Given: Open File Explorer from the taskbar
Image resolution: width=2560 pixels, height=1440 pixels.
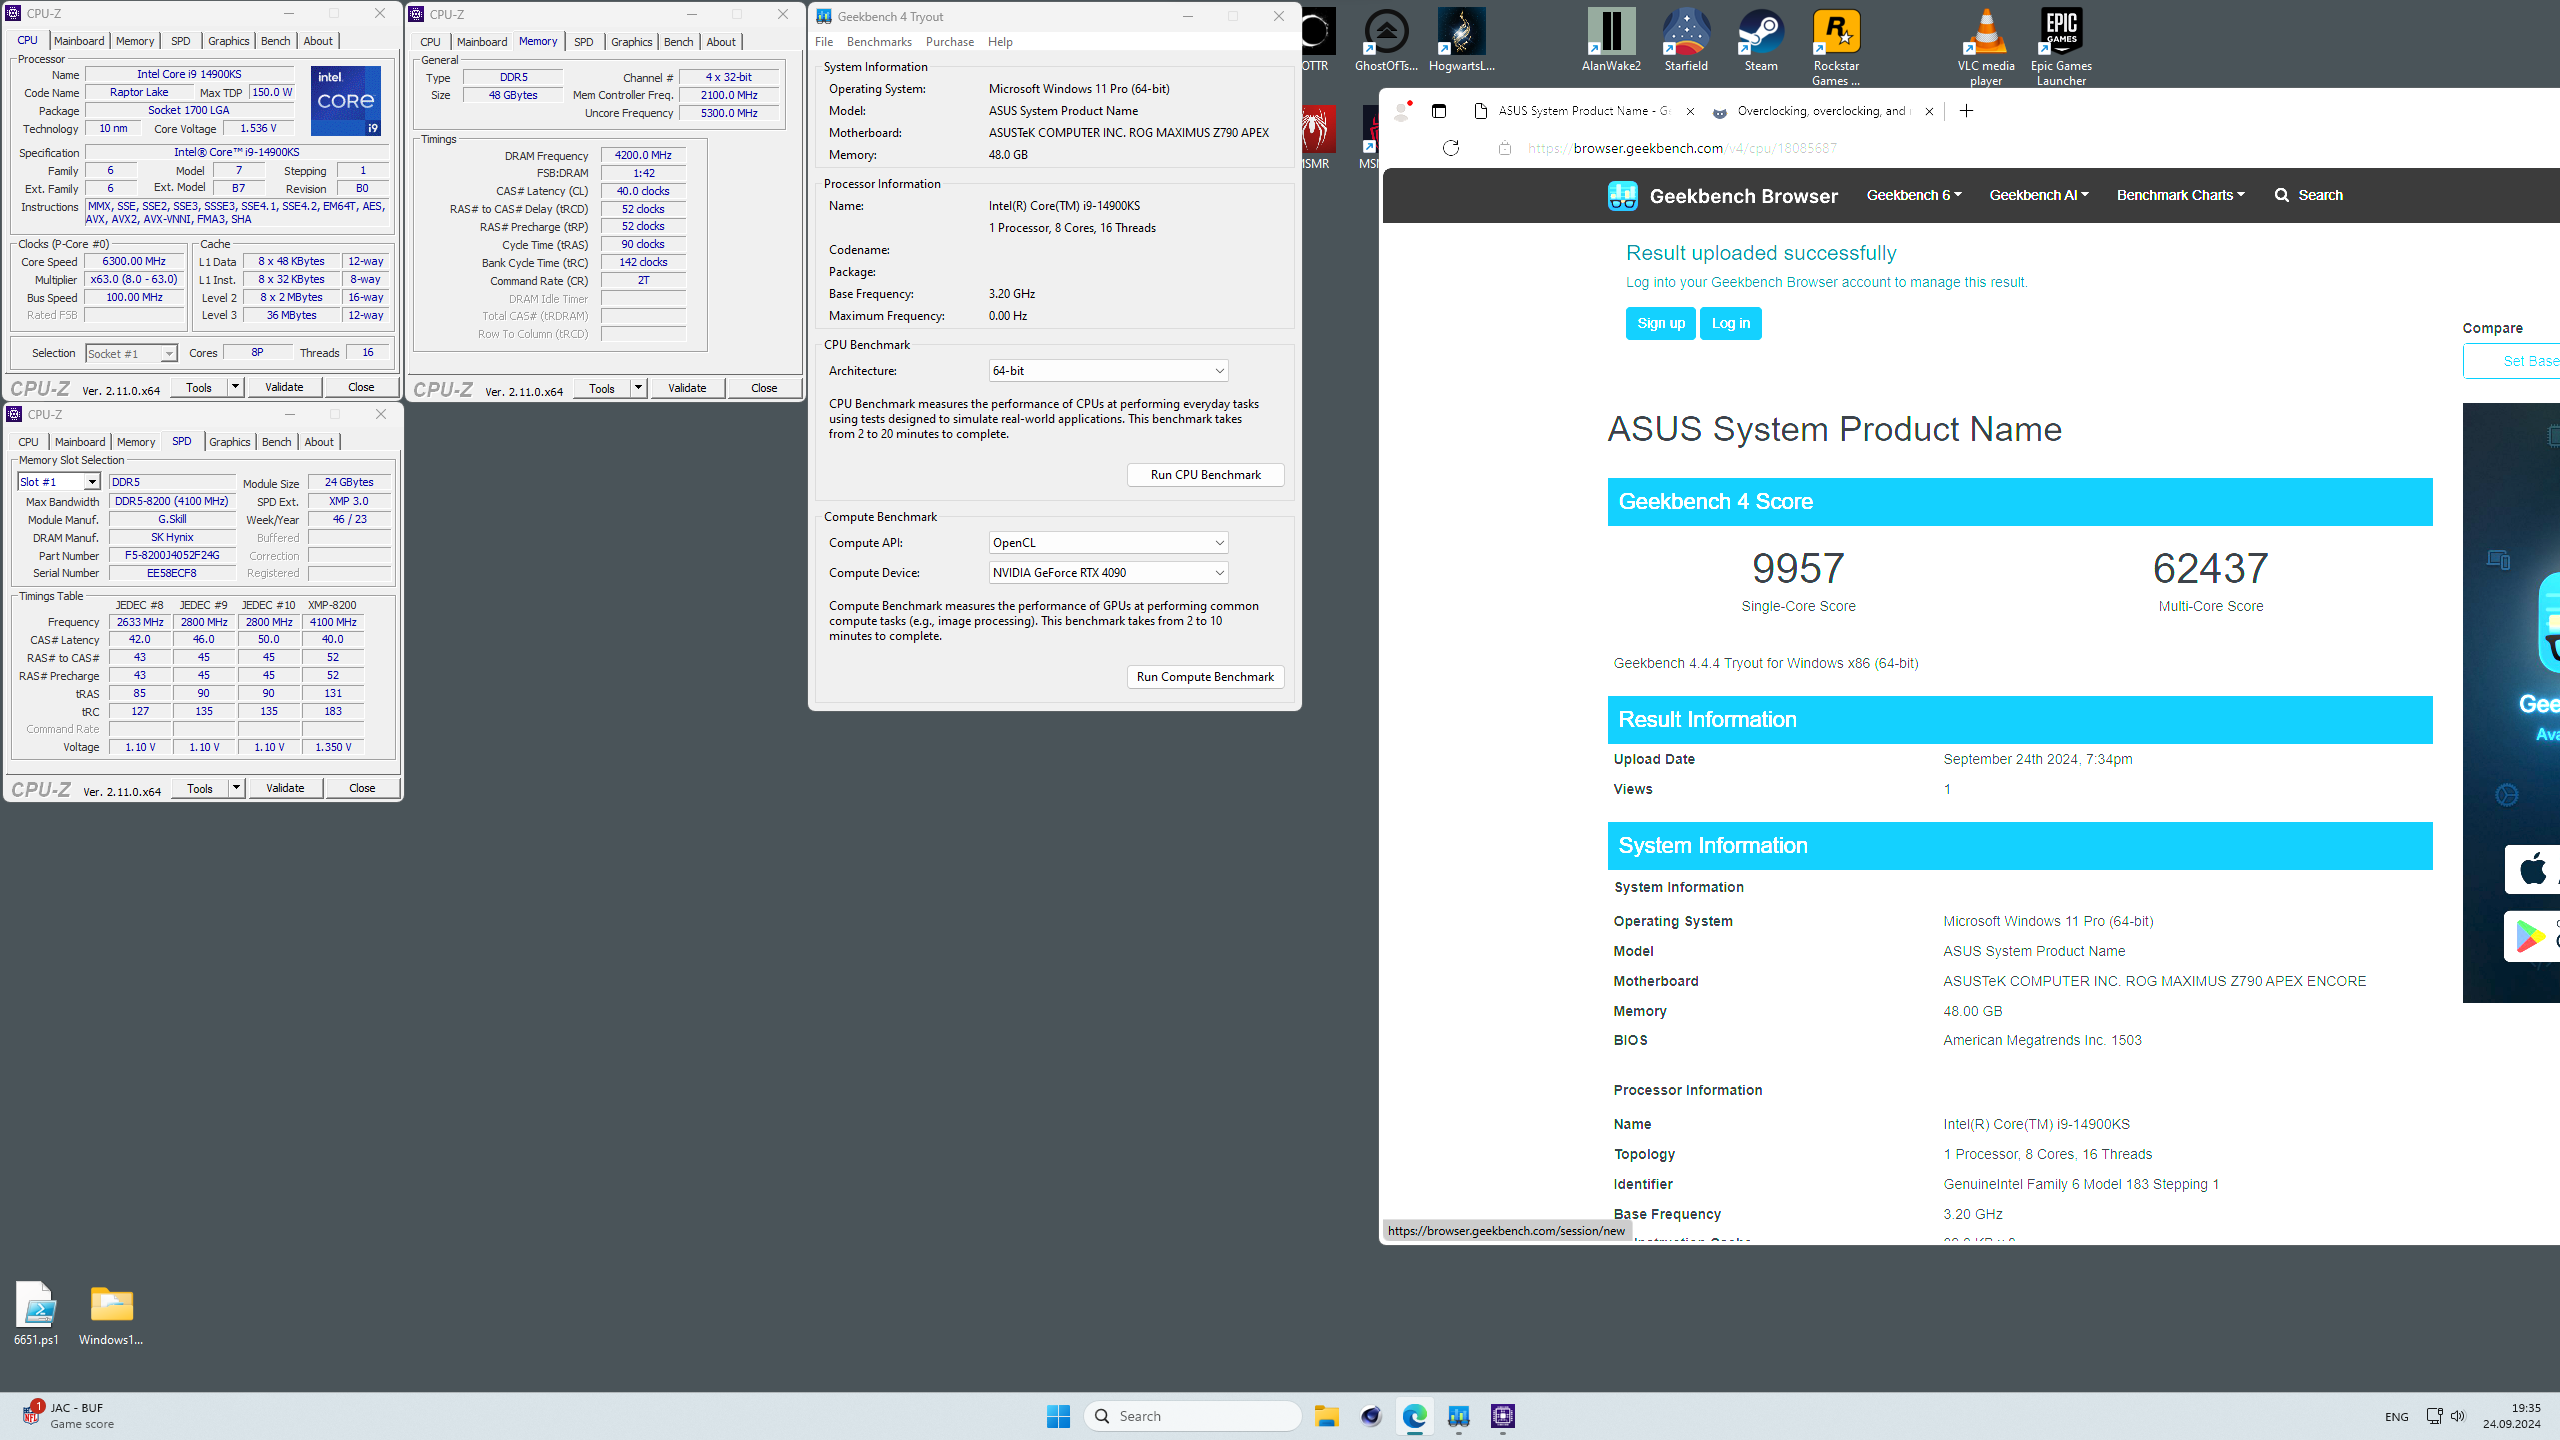Looking at the screenshot, I should (1327, 1416).
